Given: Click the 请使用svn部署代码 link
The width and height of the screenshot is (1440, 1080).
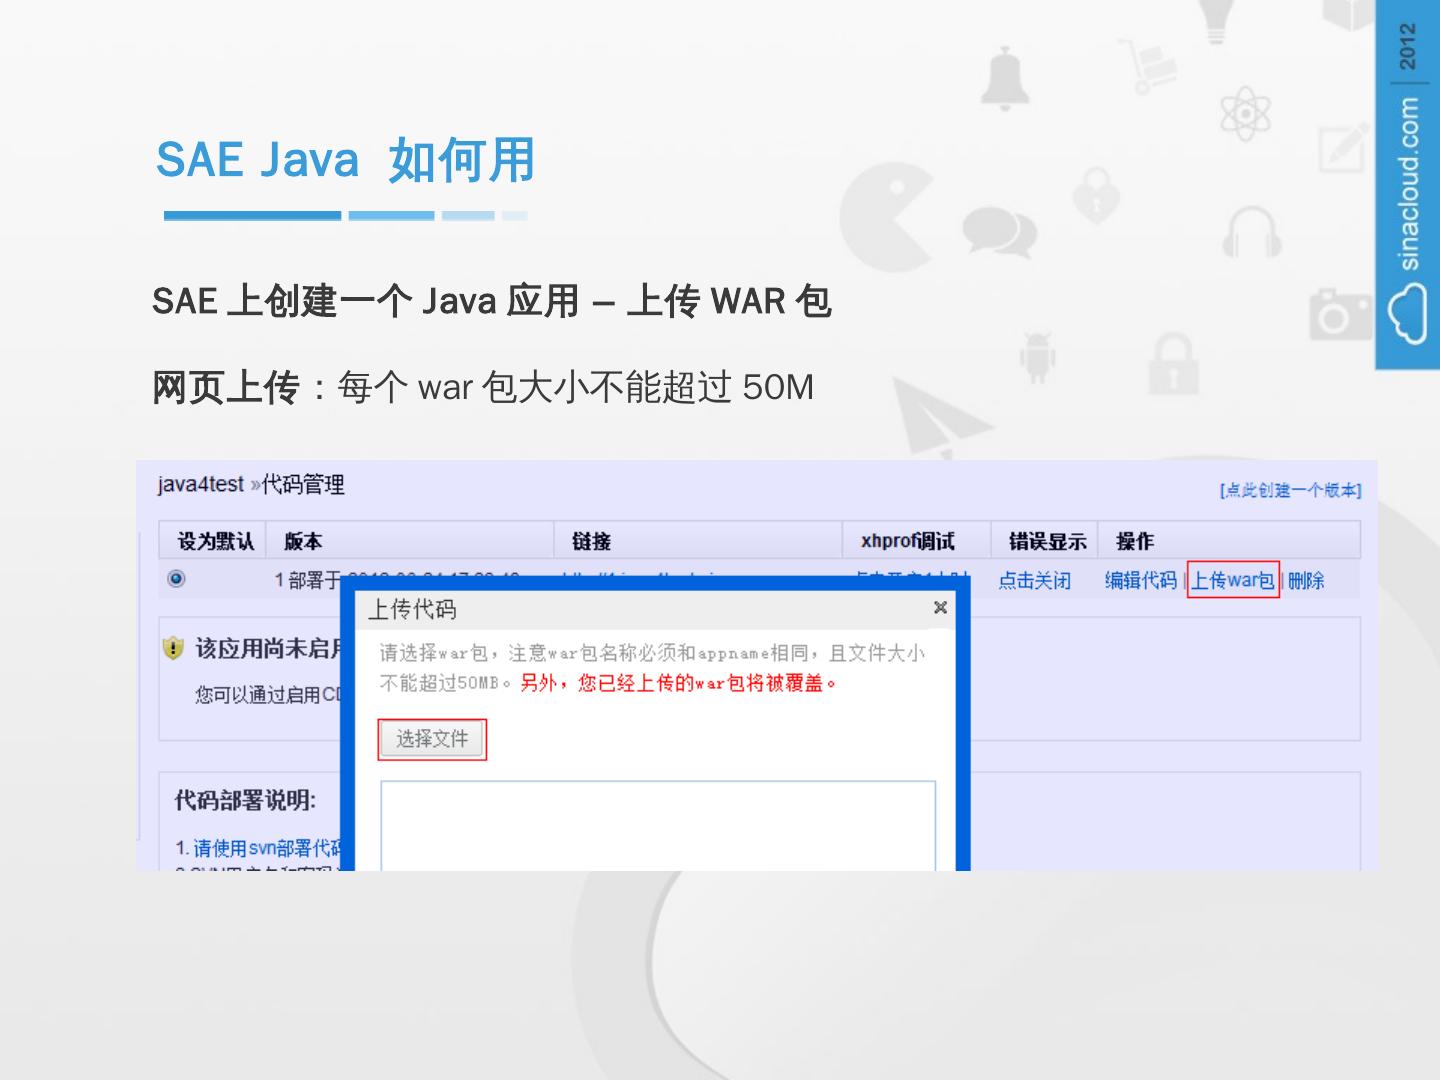Looking at the screenshot, I should tap(268, 848).
